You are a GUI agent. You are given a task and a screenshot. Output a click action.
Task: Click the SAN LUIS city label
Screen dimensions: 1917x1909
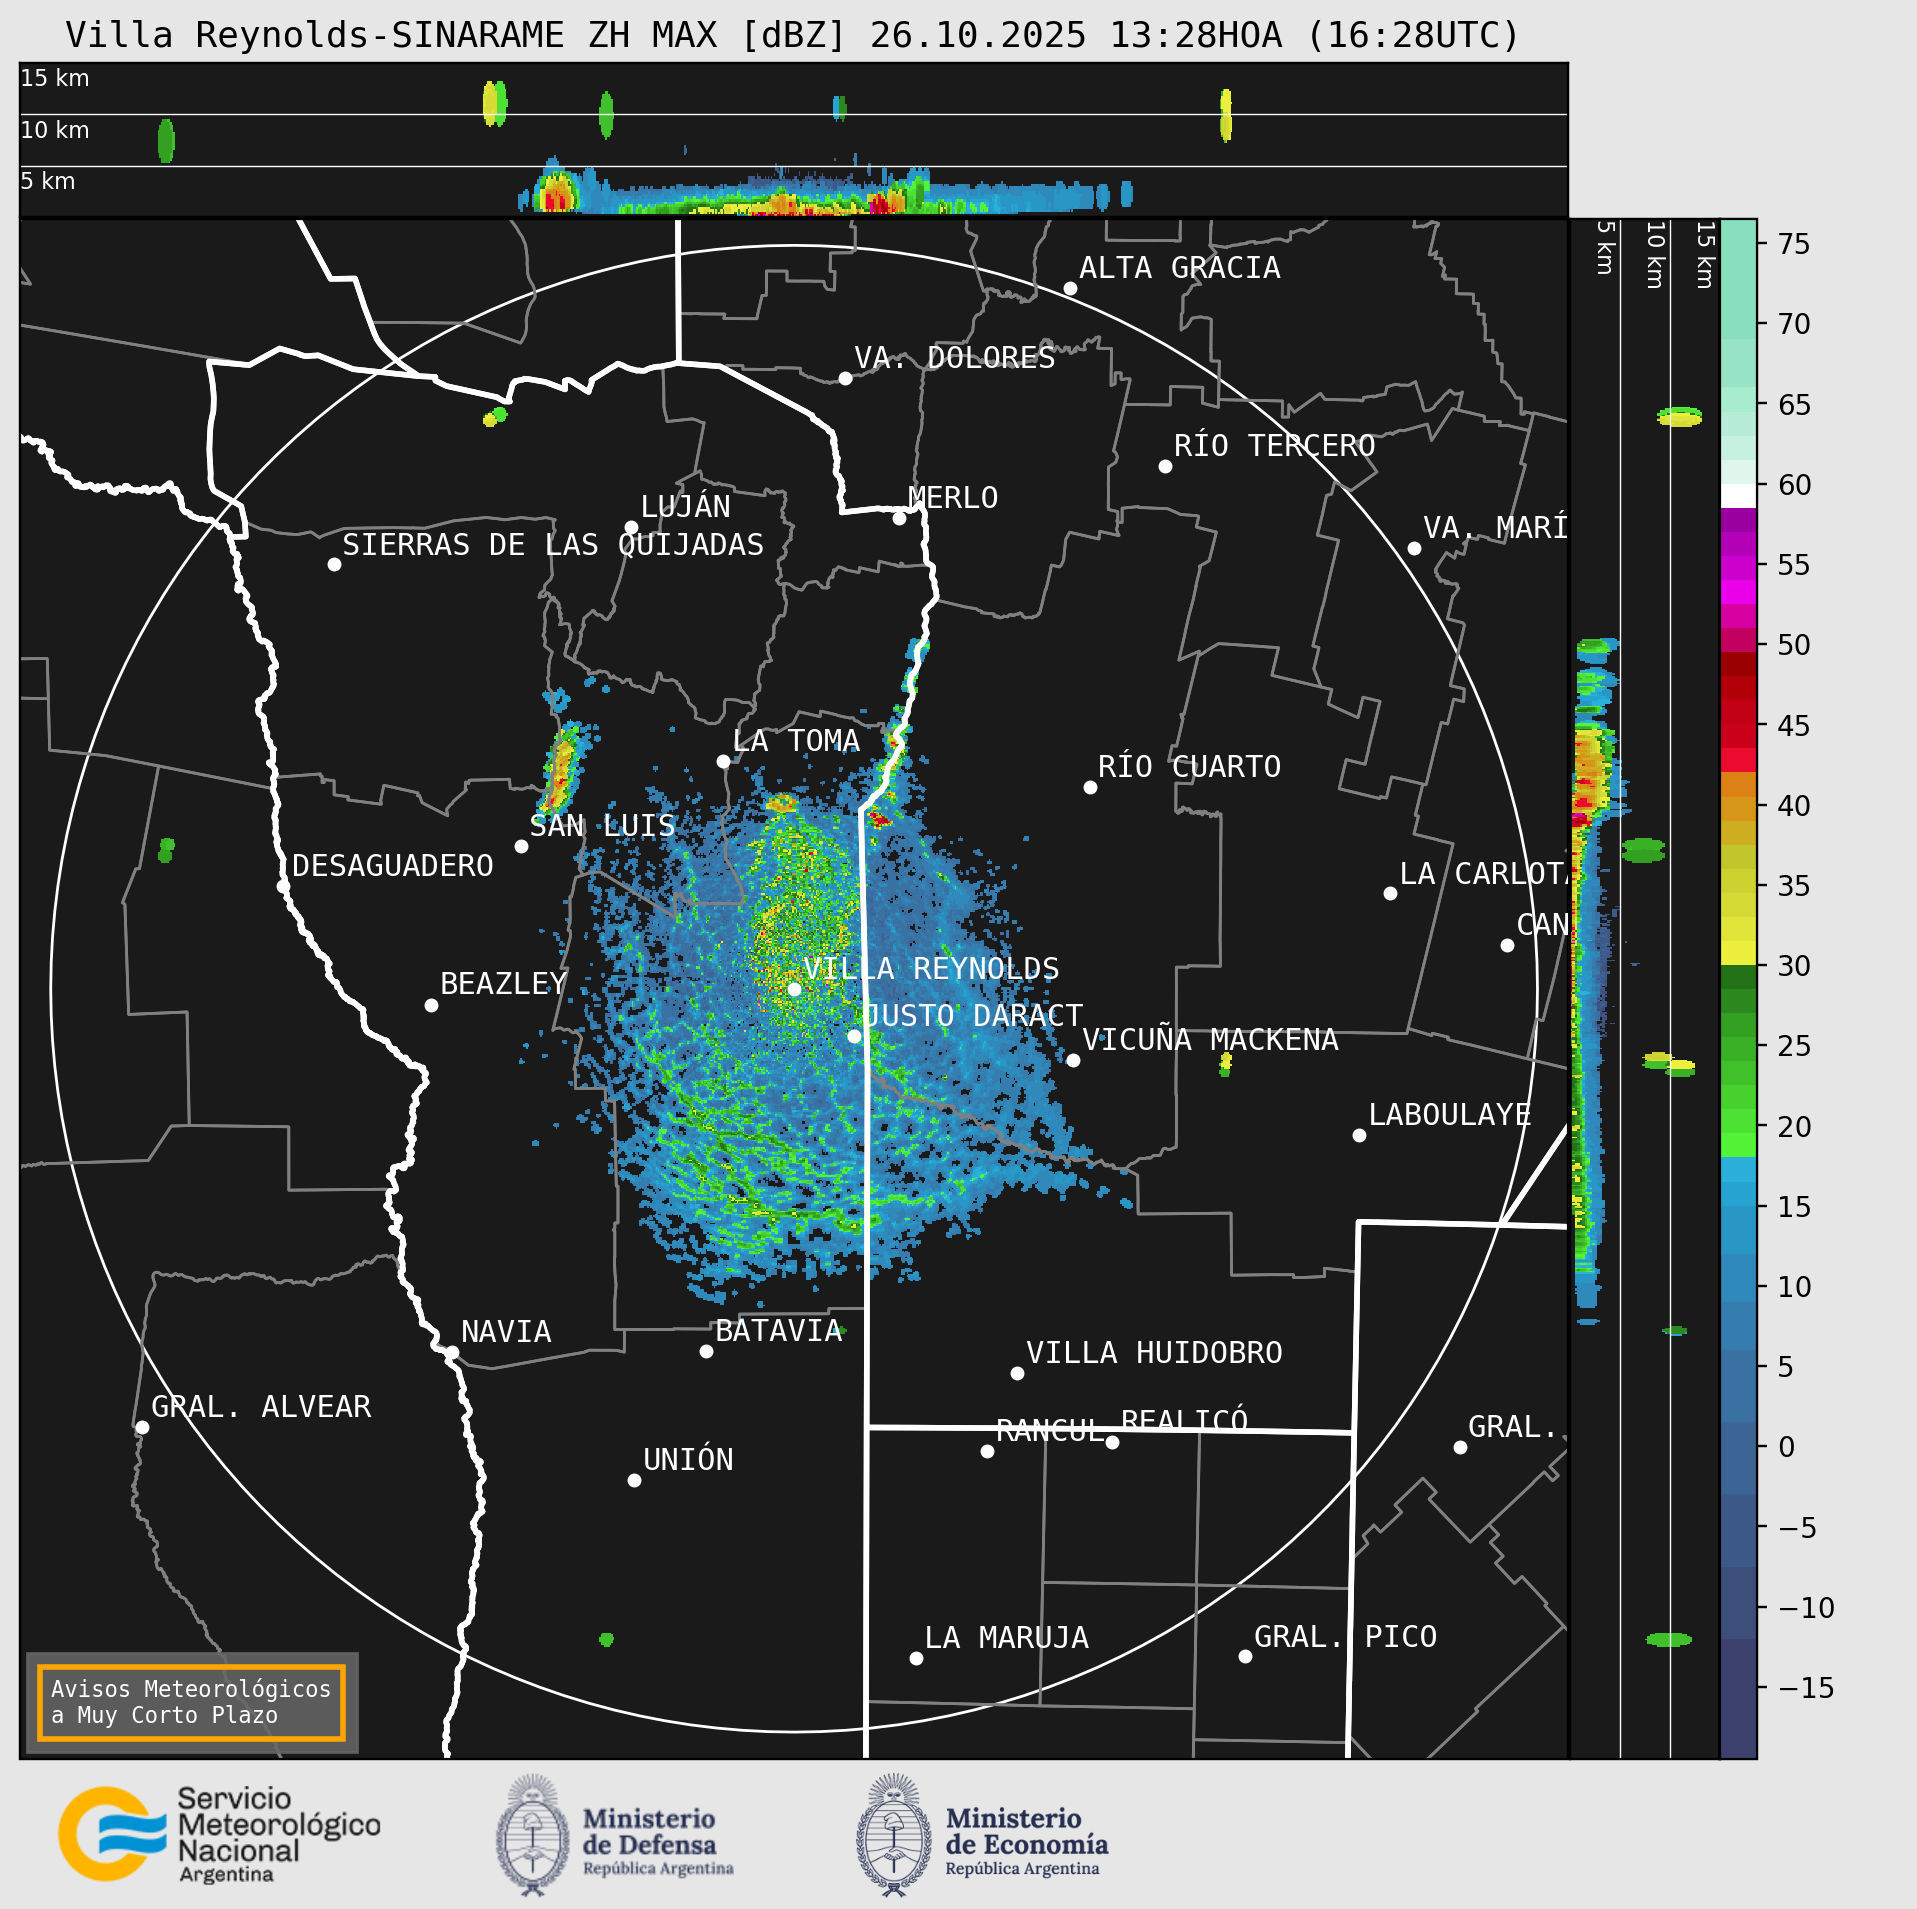(x=602, y=826)
